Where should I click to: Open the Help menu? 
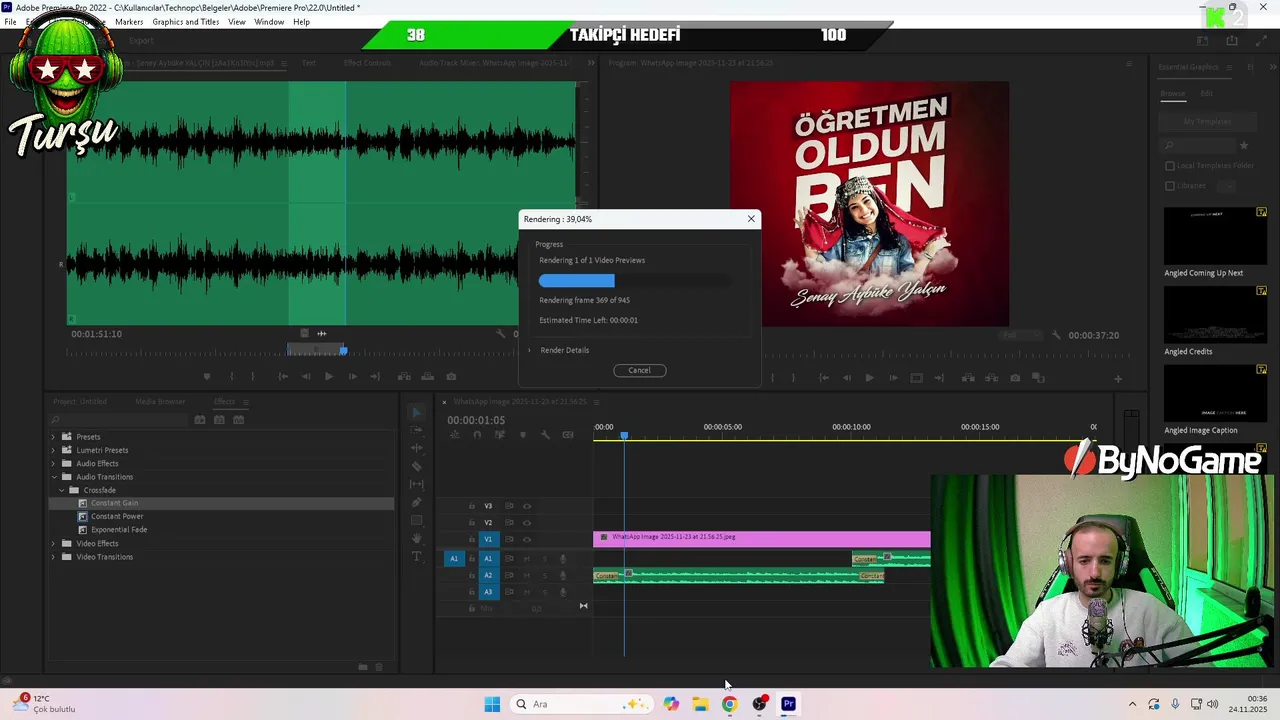pyautogui.click(x=301, y=22)
